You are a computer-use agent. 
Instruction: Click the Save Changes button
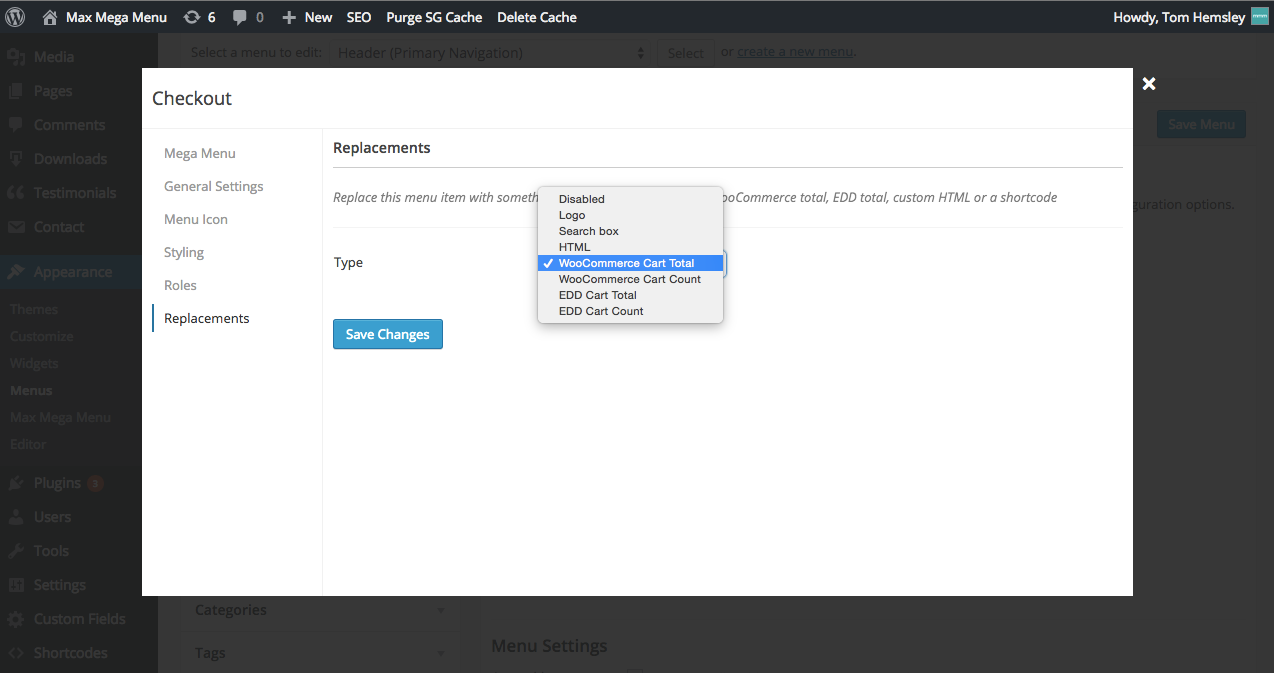pyautogui.click(x=388, y=334)
